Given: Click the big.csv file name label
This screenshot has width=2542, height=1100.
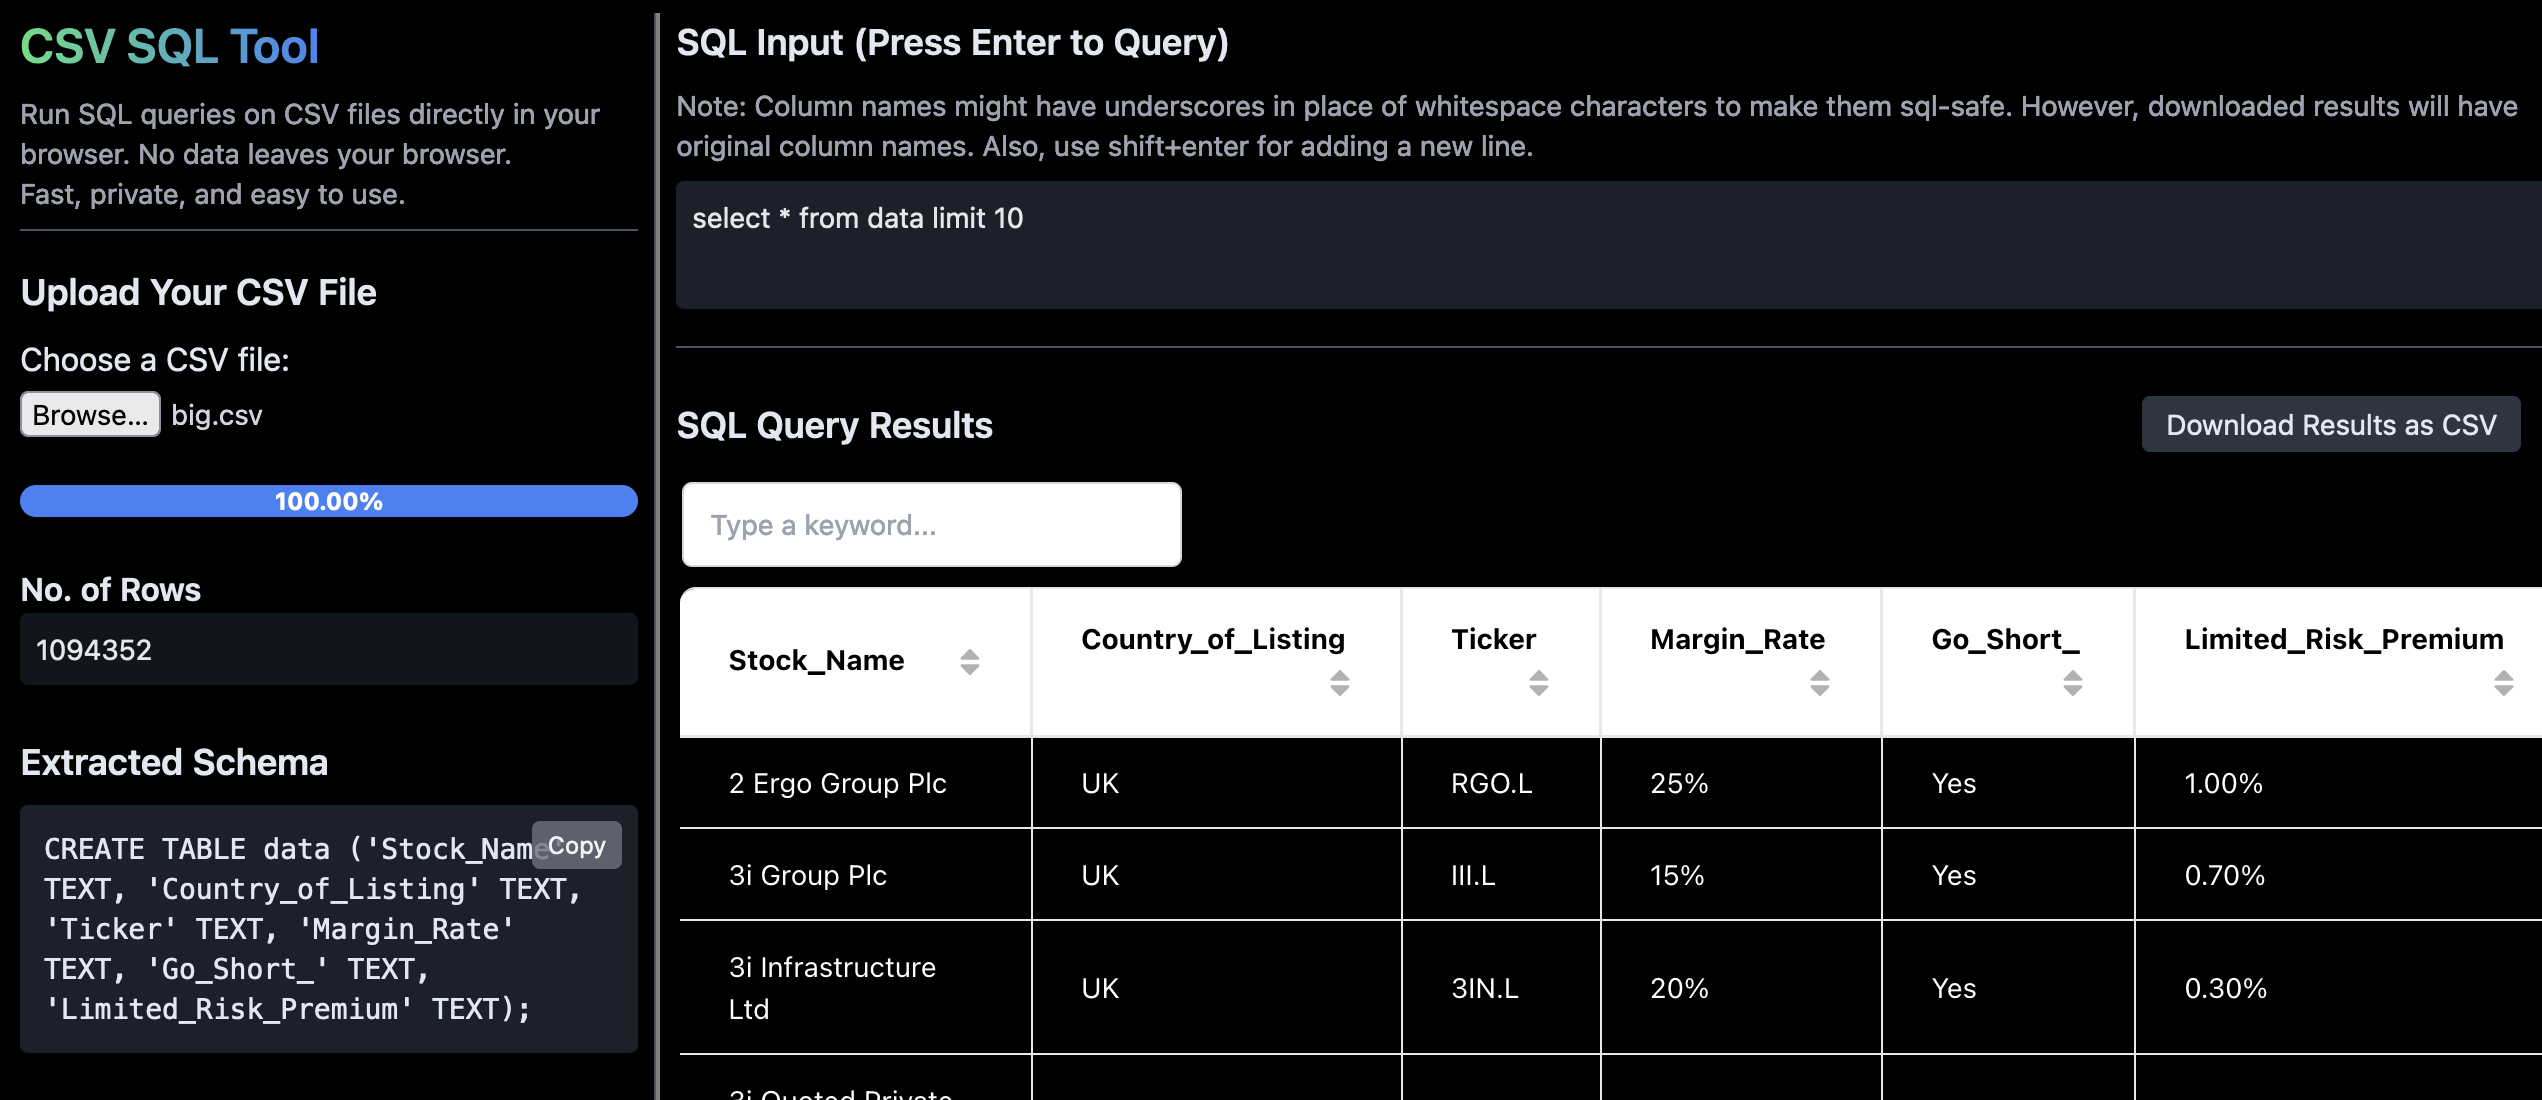Looking at the screenshot, I should point(216,415).
